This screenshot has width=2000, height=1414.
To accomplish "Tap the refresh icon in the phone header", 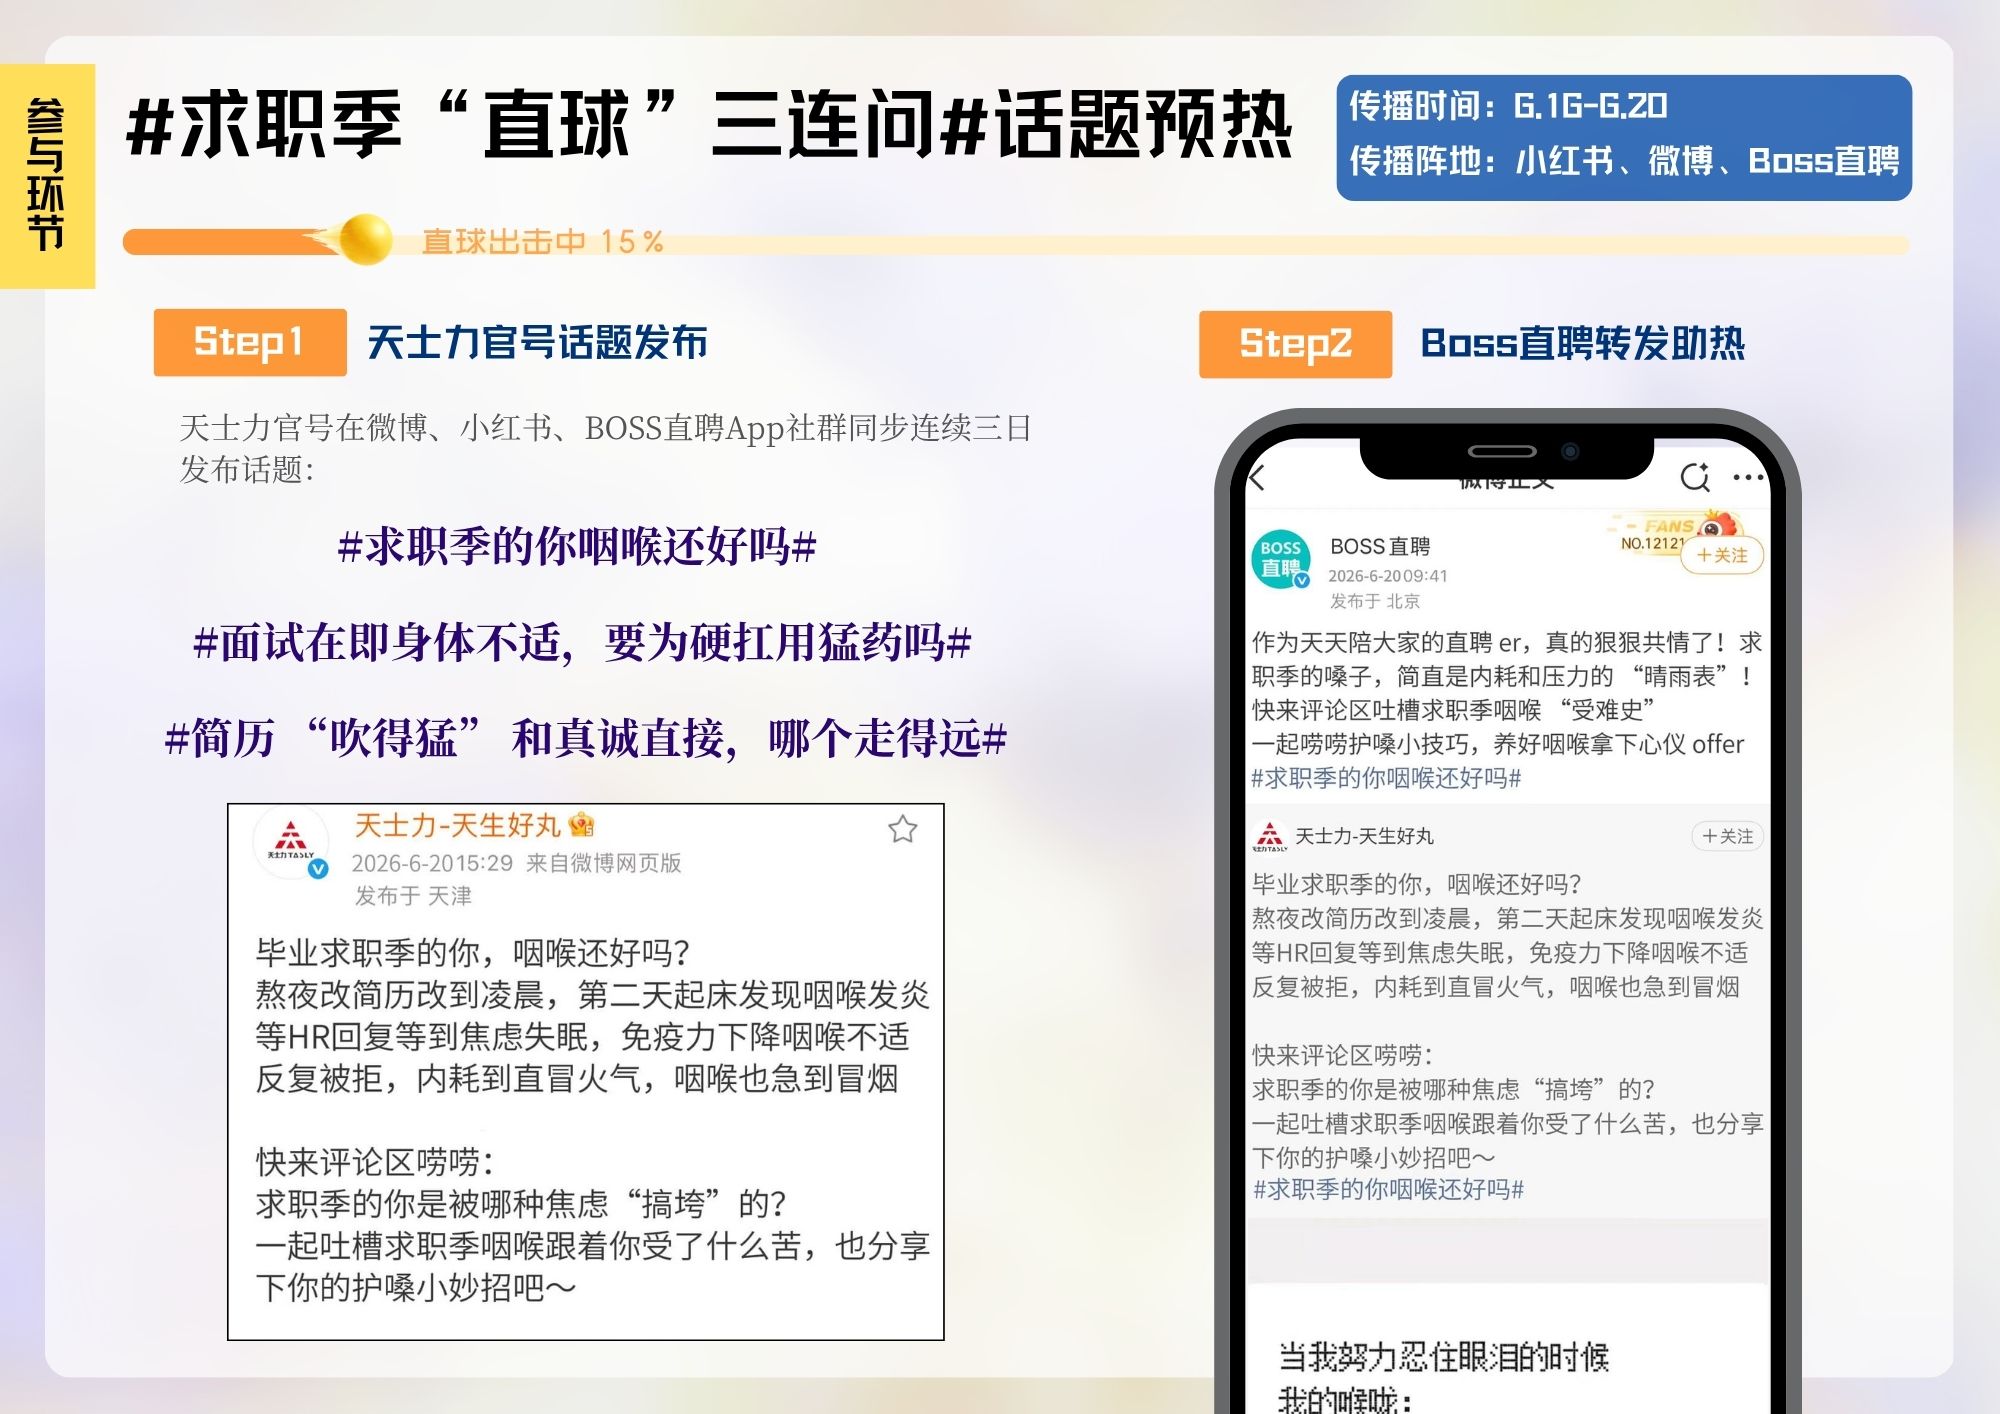I will [x=1695, y=477].
